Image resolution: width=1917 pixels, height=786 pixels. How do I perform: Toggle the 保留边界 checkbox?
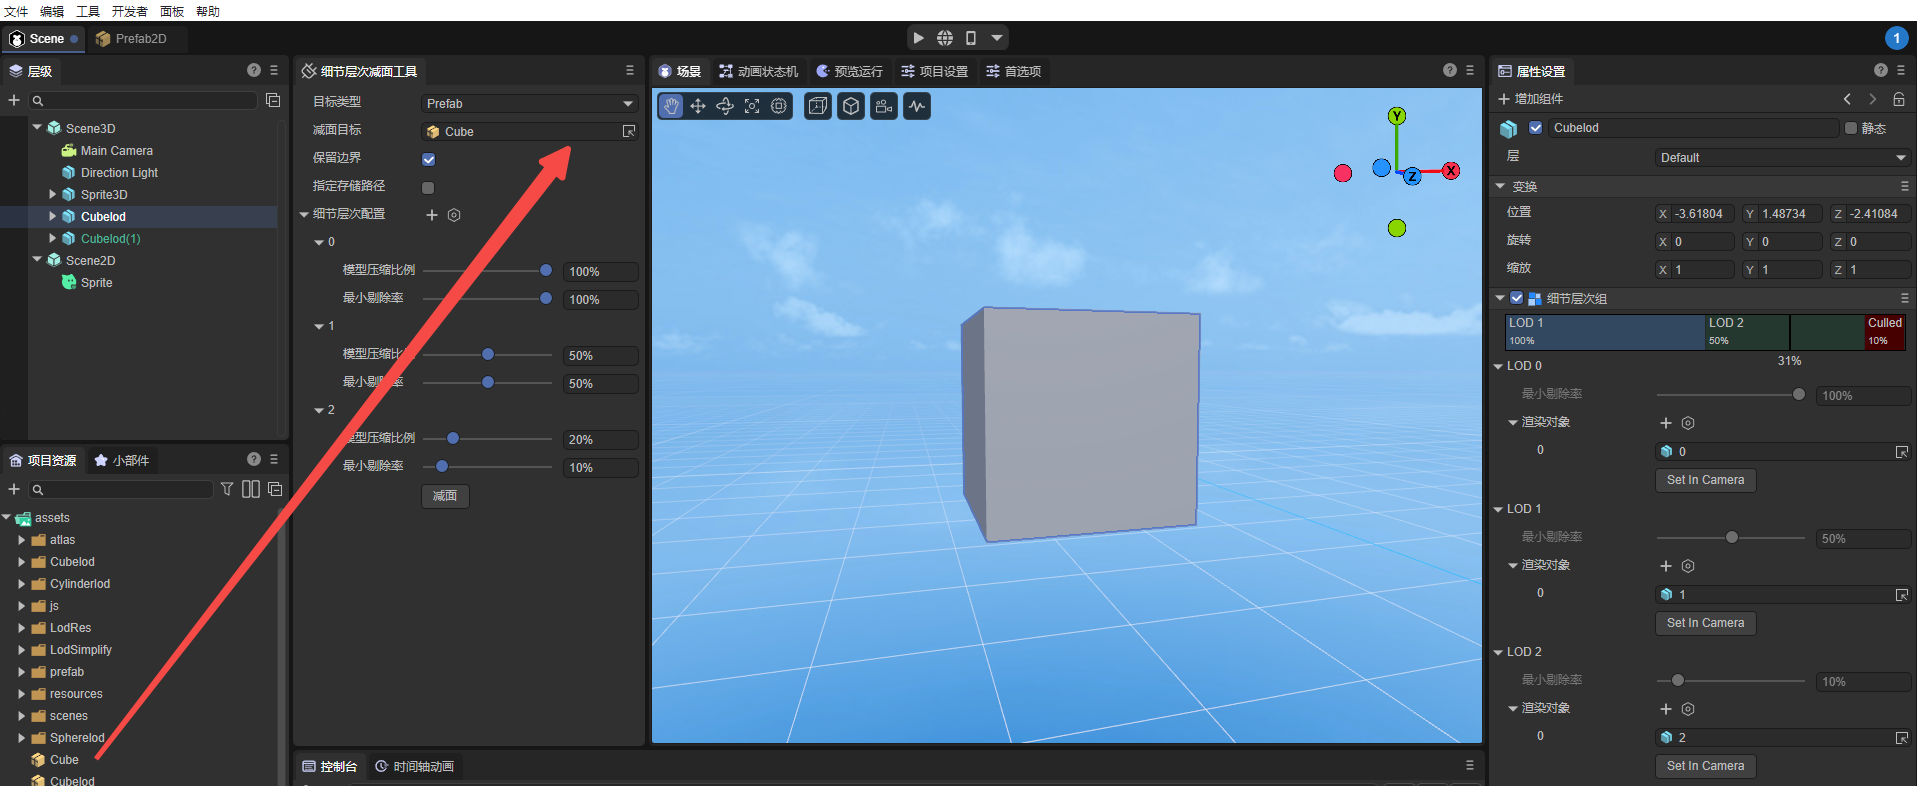(x=428, y=159)
